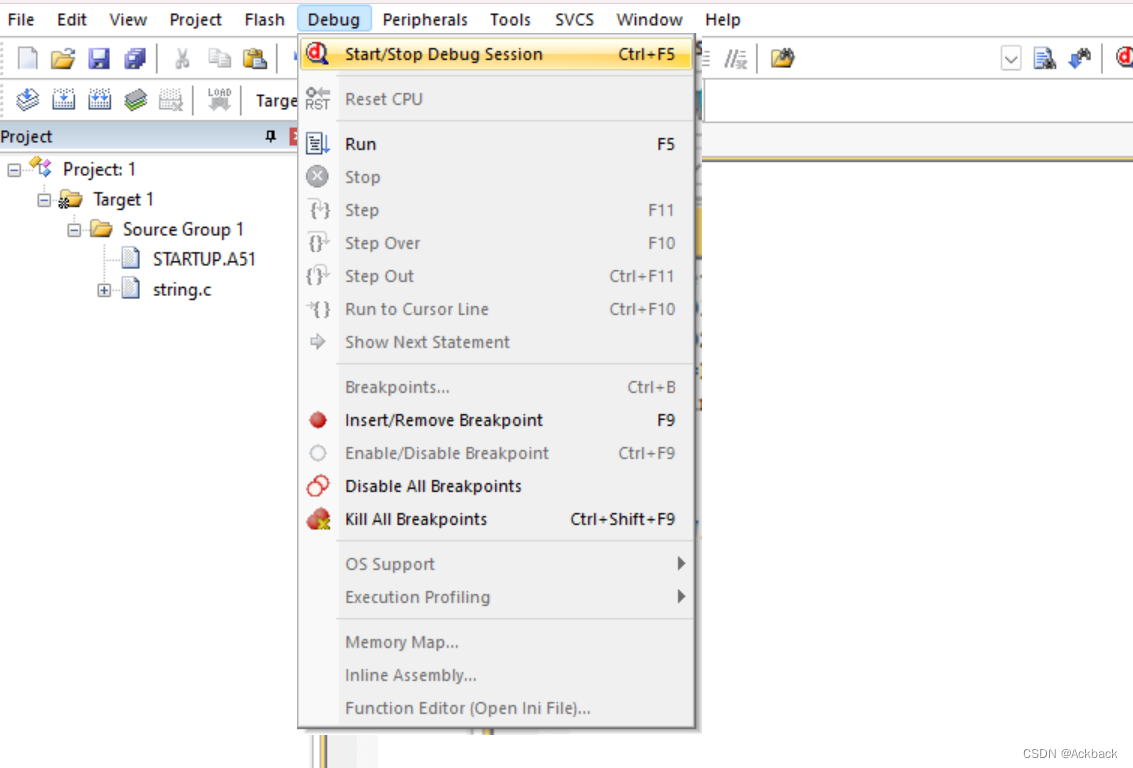Click the Copy toolbar icon

click(219, 58)
